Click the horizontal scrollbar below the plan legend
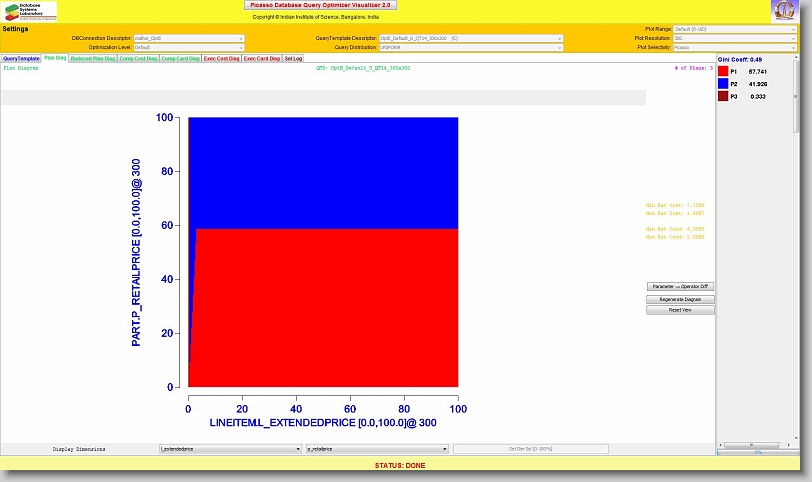Viewport: 812px width, 482px height. [757, 445]
